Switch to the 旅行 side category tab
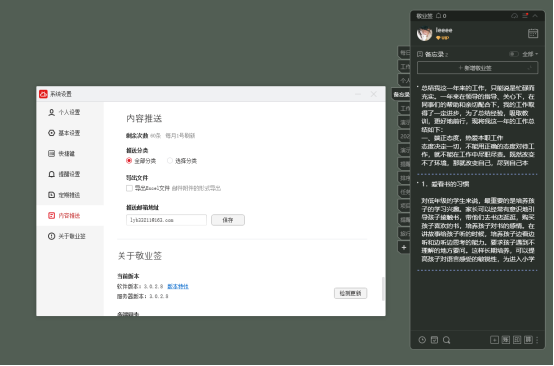The image size is (554, 366). pos(405,234)
